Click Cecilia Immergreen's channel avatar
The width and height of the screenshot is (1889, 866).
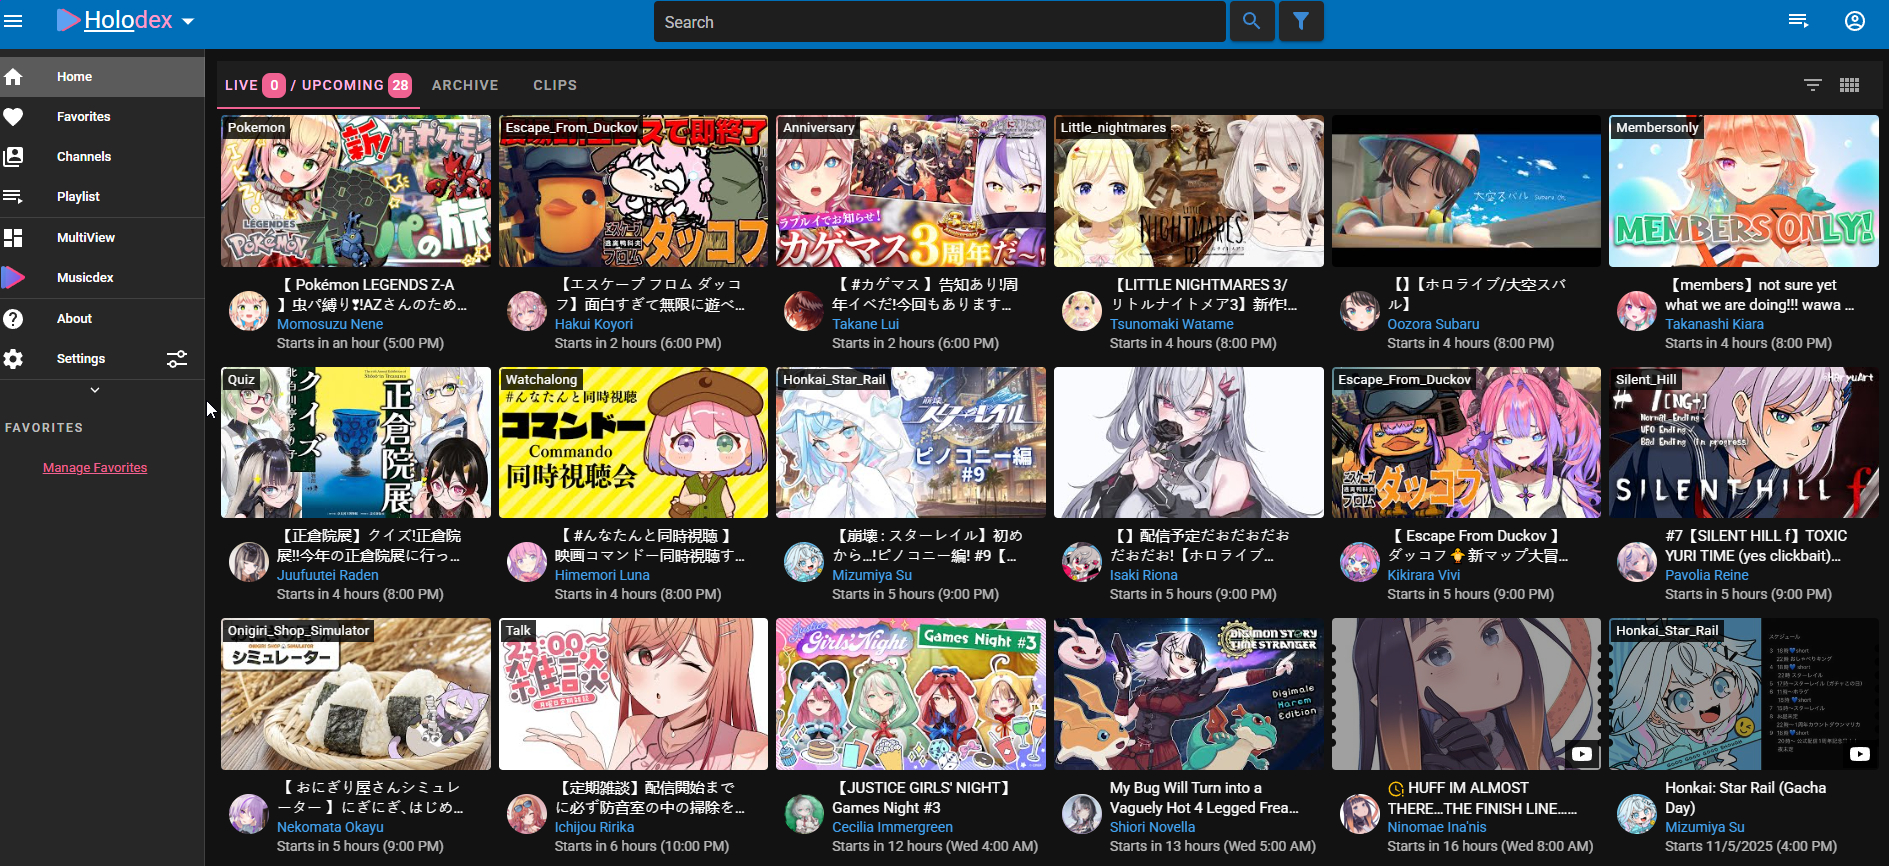point(804,814)
